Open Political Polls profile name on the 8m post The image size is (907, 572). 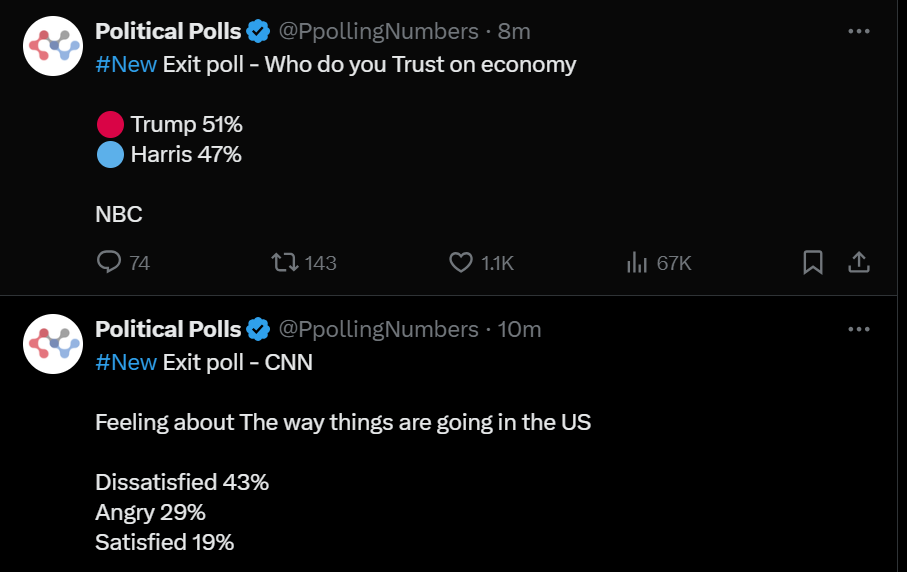coord(168,32)
